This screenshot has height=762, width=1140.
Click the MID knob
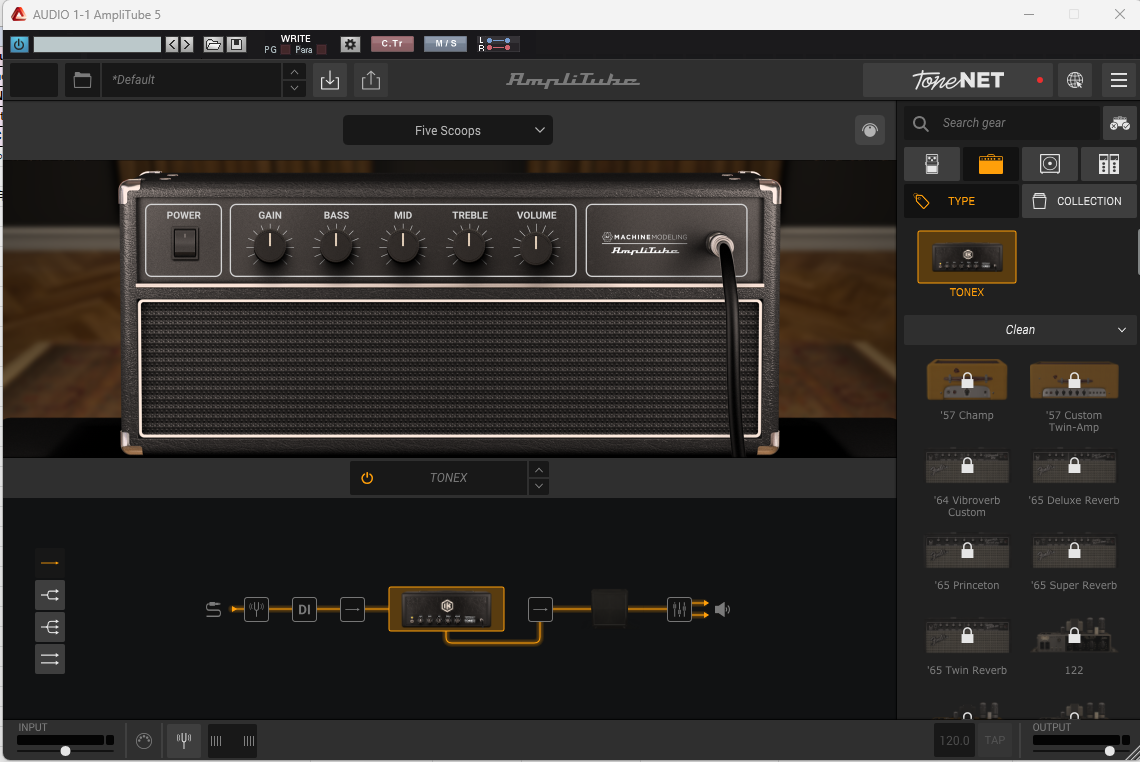[x=403, y=244]
